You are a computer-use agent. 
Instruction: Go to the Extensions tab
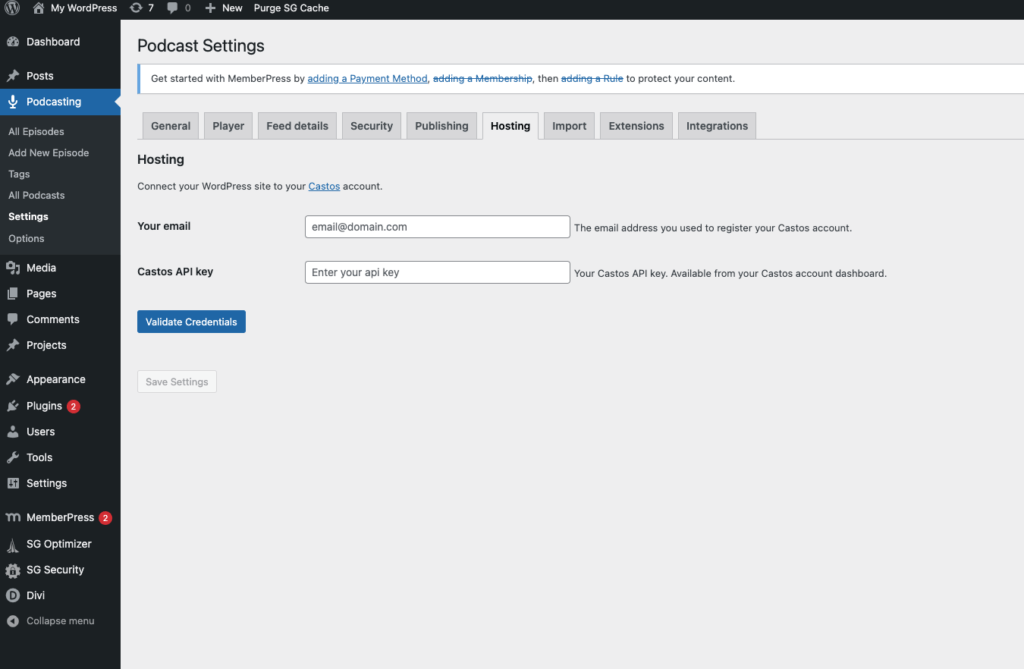pyautogui.click(x=636, y=126)
